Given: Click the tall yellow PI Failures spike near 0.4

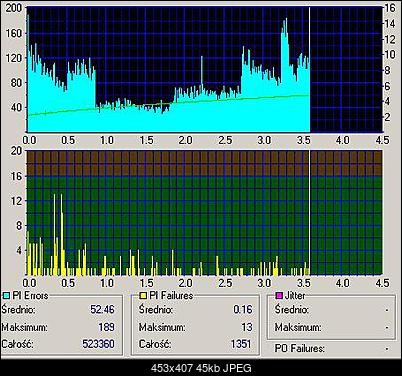Looking at the screenshot, I should (x=61, y=233).
